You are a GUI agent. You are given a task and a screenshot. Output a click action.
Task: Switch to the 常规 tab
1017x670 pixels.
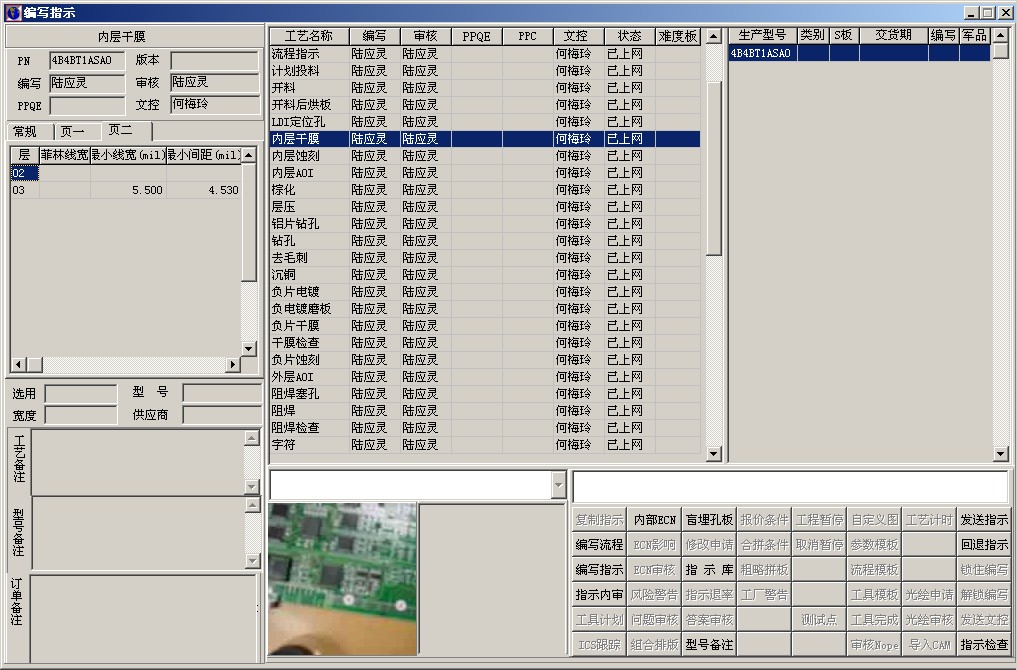[x=26, y=132]
